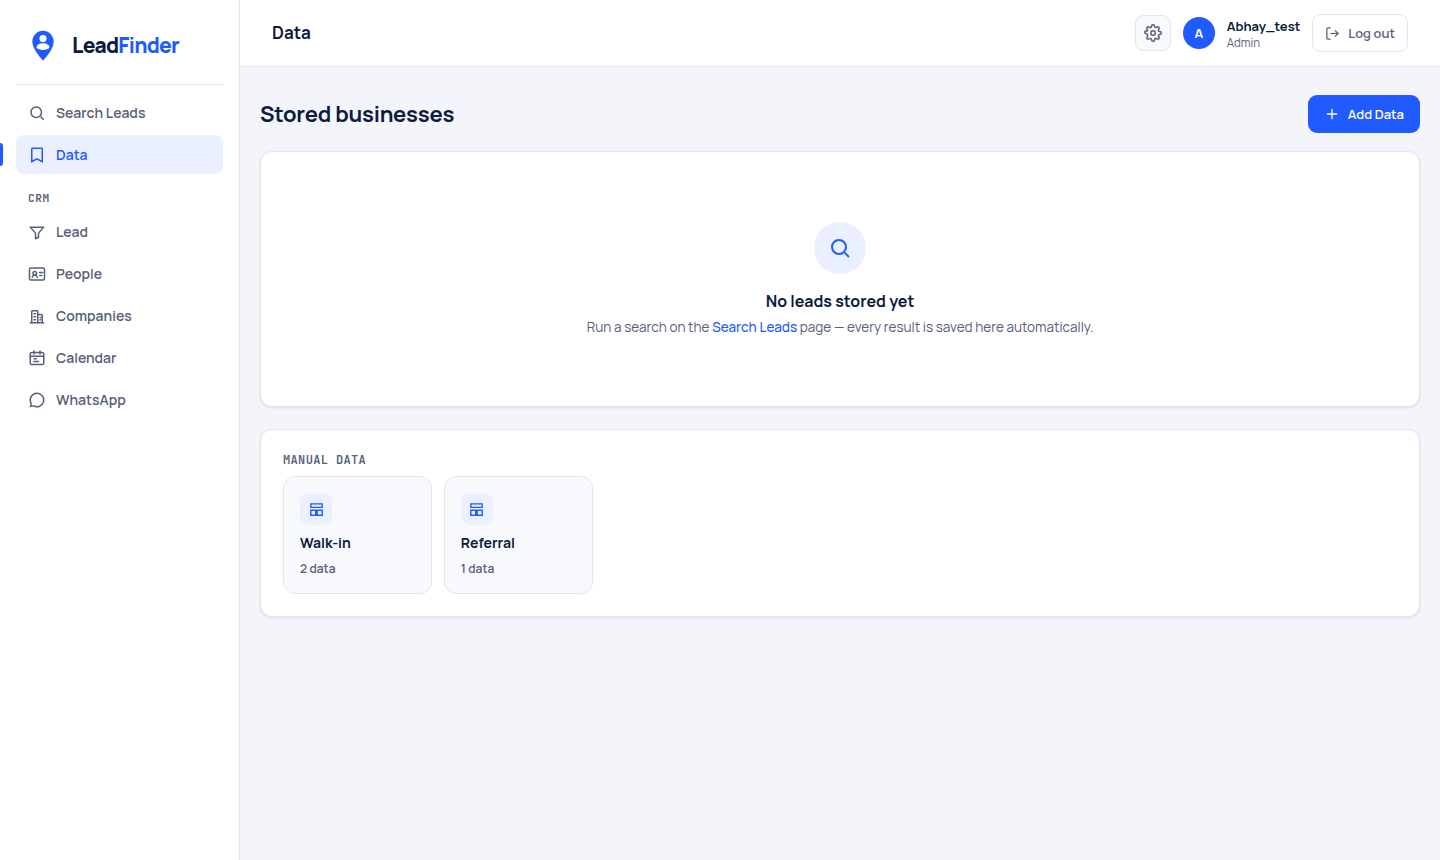Open the Referral manual data card
Screen dimensions: 1440x860
tap(518, 535)
